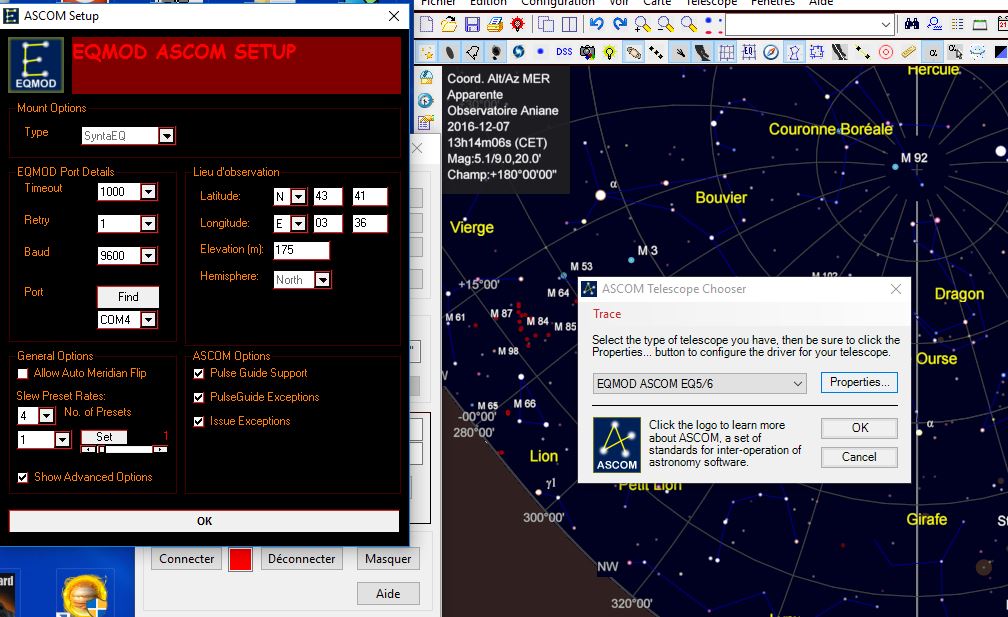Screen dimensions: 1008x617
Task: Open the Voir menu
Action: click(x=619, y=3)
